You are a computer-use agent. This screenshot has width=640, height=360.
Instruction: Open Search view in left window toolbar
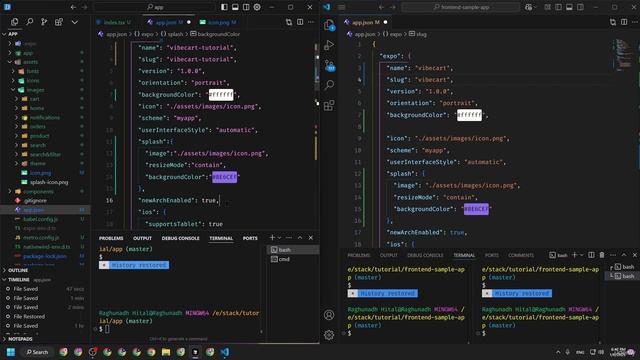pyautogui.click(x=29, y=22)
